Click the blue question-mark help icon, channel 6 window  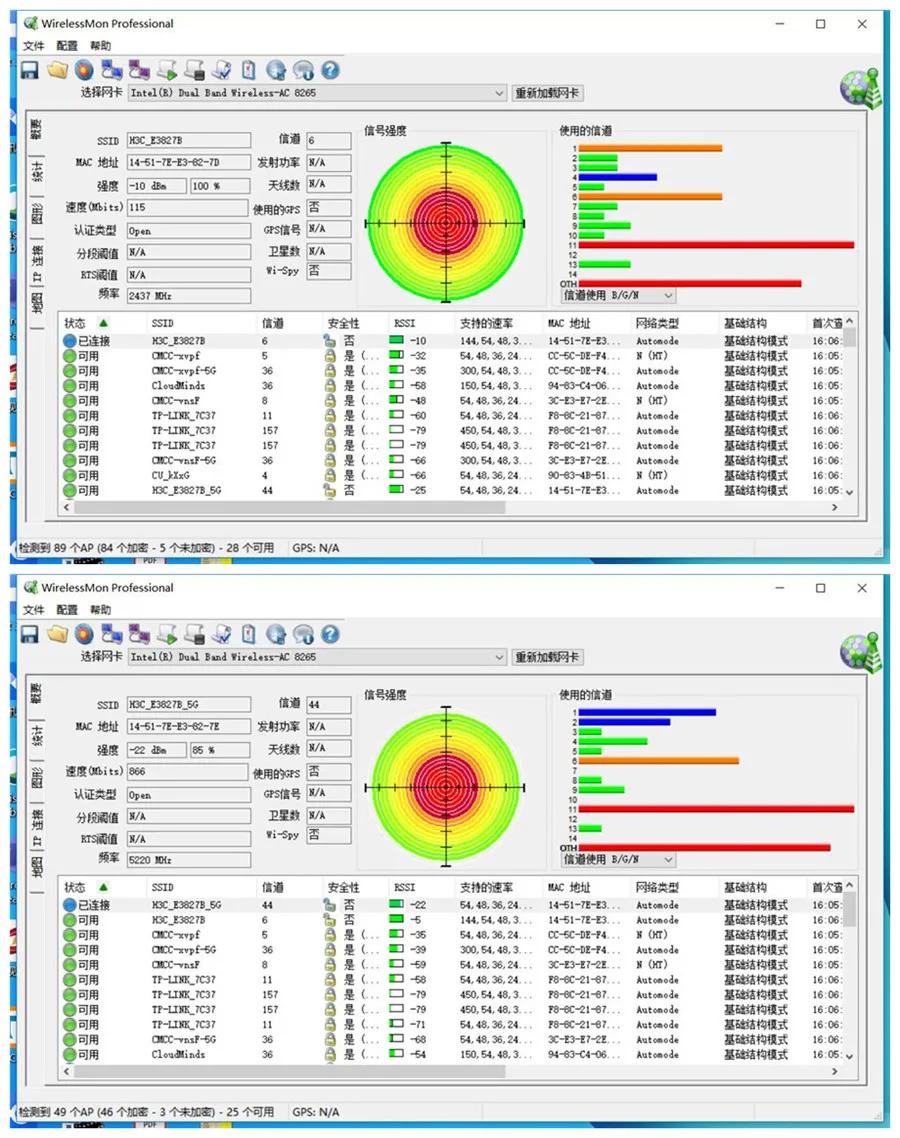click(x=330, y=70)
